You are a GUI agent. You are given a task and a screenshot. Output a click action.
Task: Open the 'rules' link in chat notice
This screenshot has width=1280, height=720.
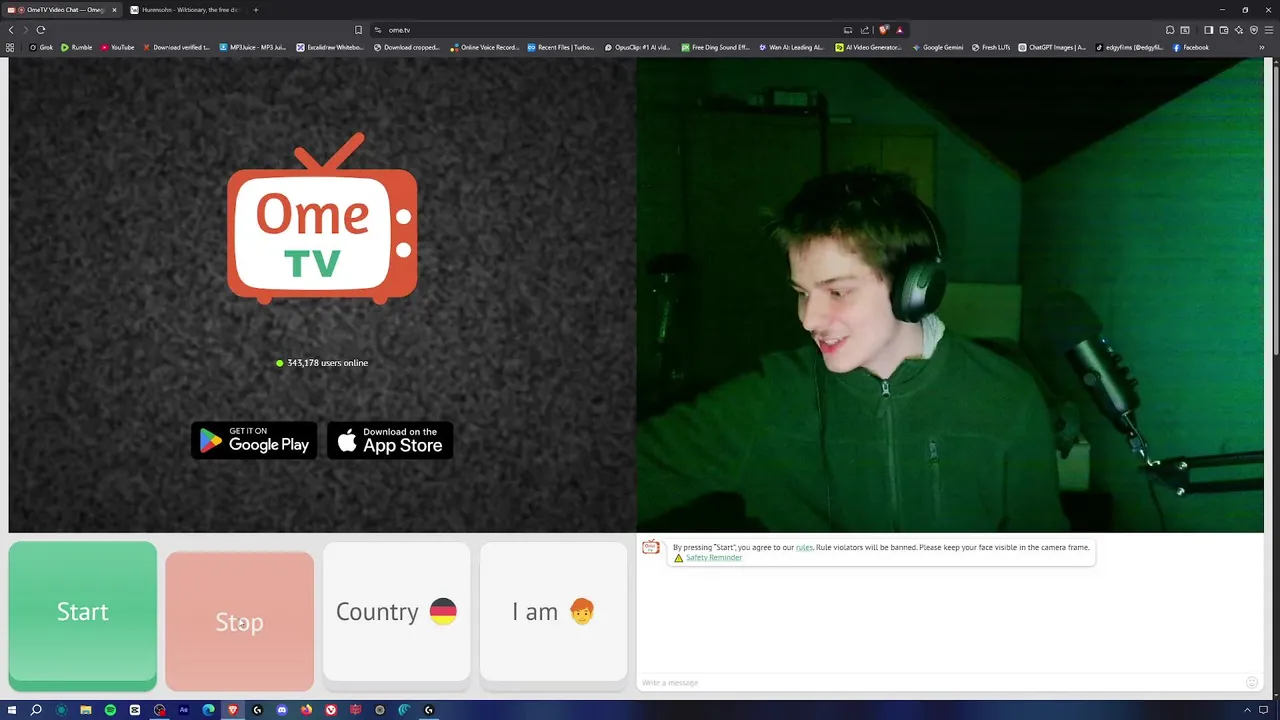(x=804, y=548)
